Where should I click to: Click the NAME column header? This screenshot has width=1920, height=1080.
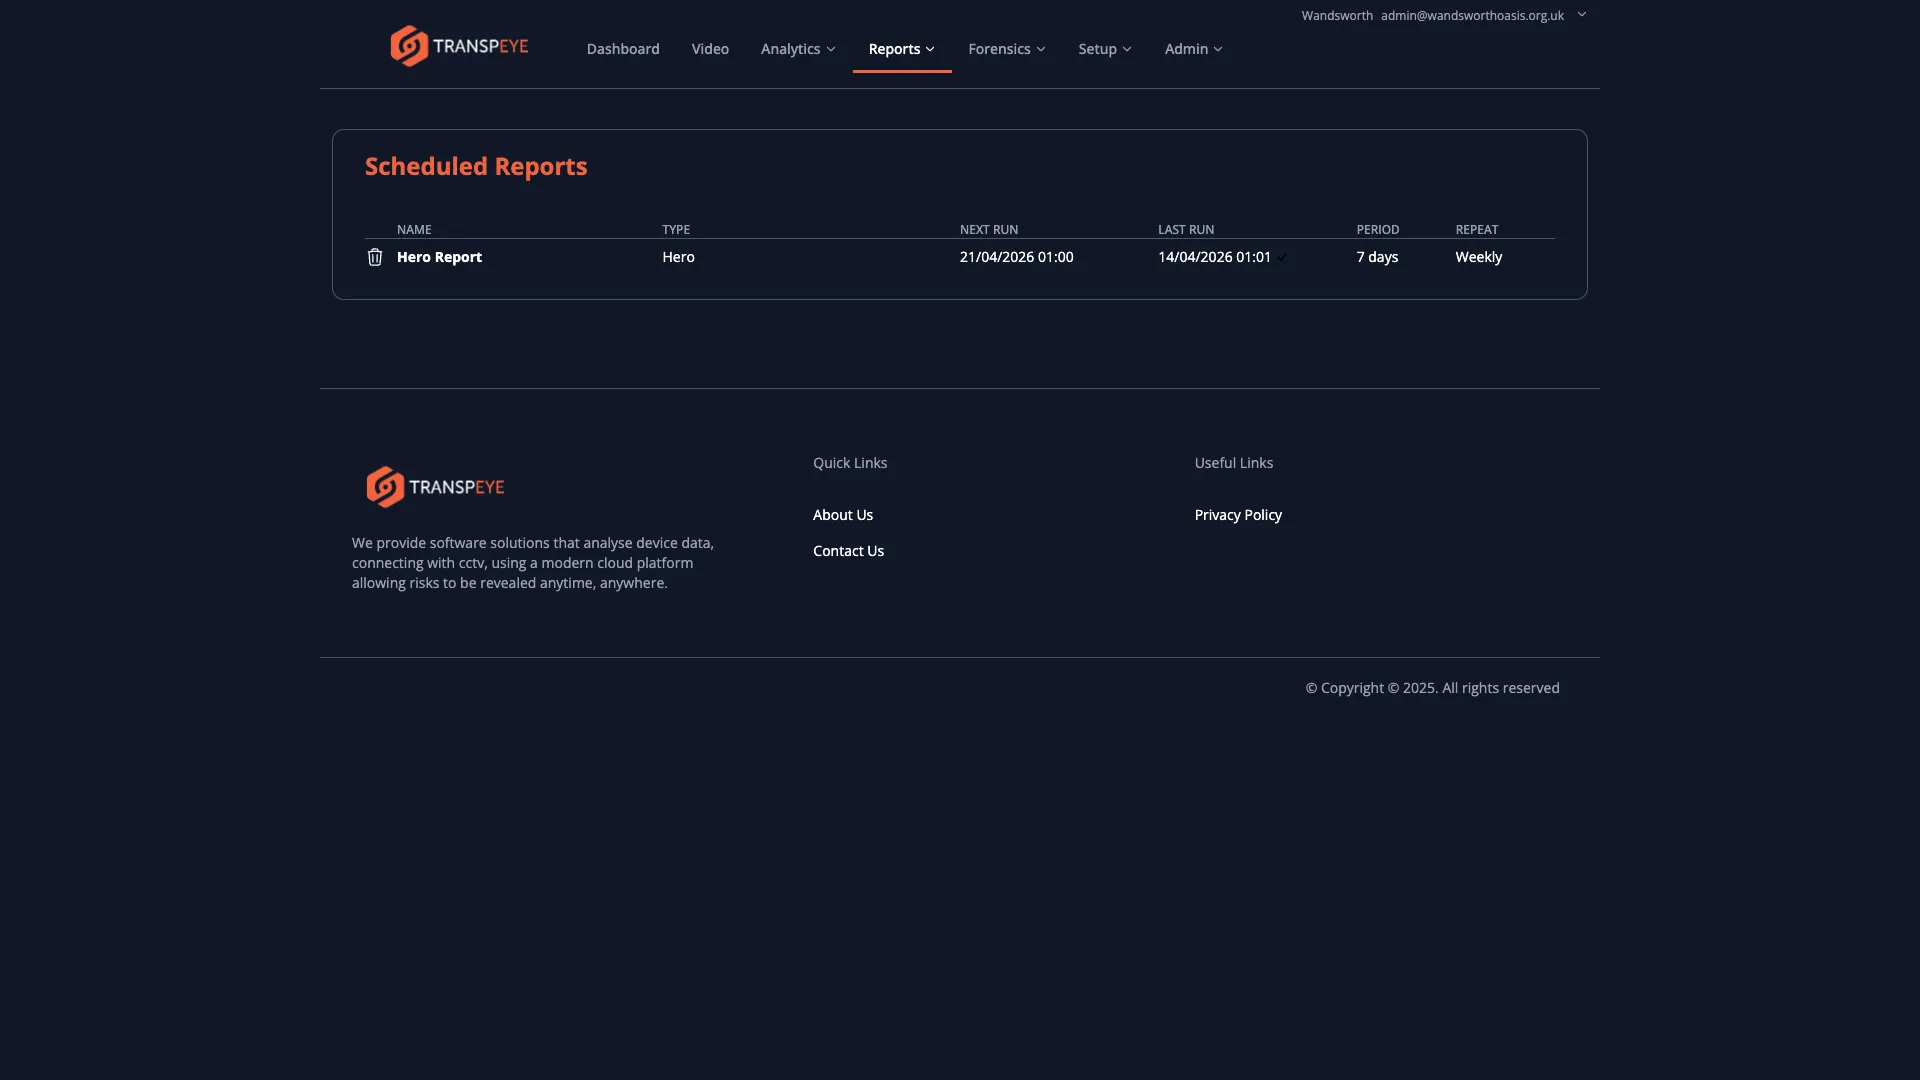point(414,229)
